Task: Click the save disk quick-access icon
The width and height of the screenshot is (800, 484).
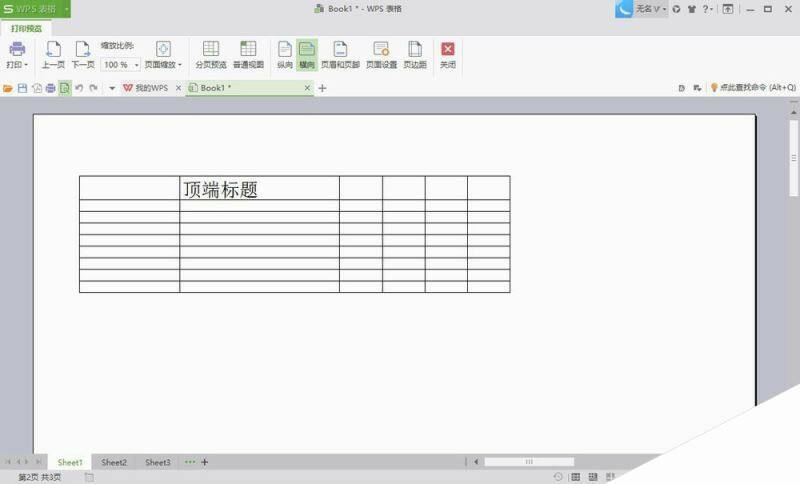Action: [22, 88]
